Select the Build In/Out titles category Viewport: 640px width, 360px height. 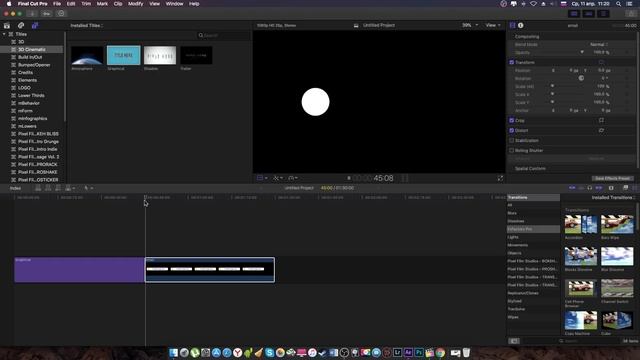tap(30, 57)
